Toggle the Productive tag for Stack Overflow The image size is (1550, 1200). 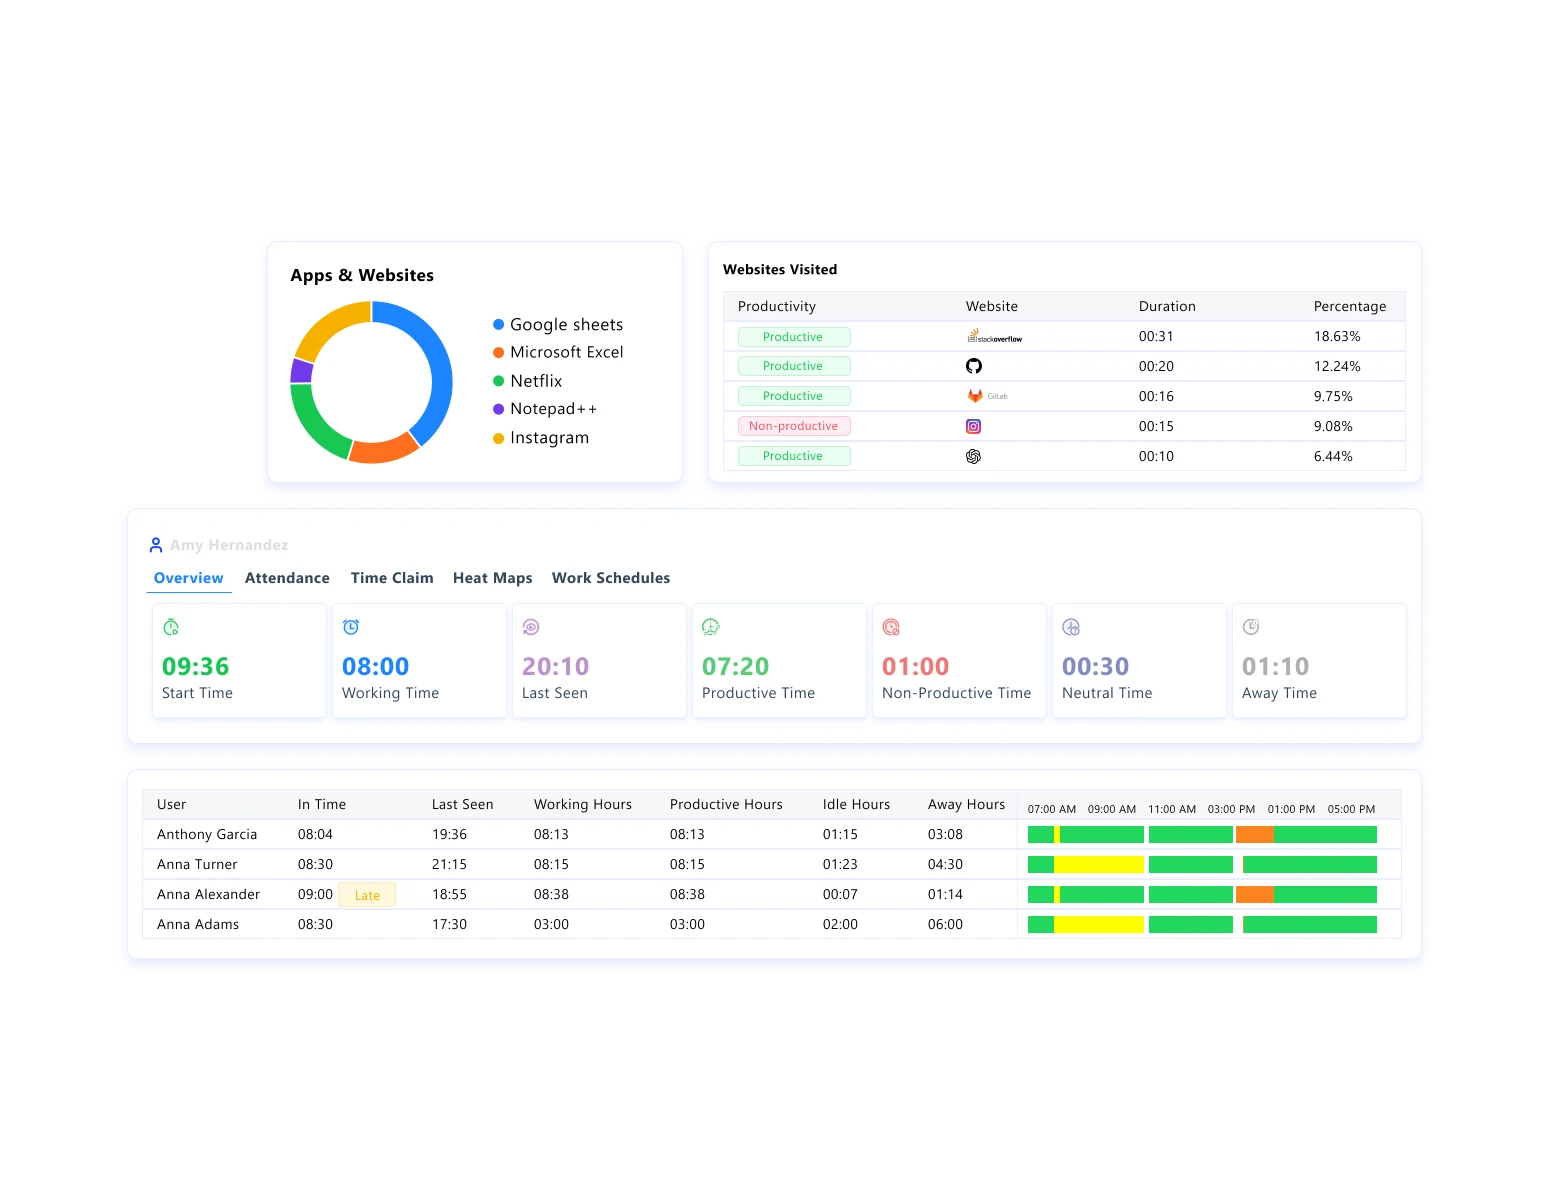793,336
